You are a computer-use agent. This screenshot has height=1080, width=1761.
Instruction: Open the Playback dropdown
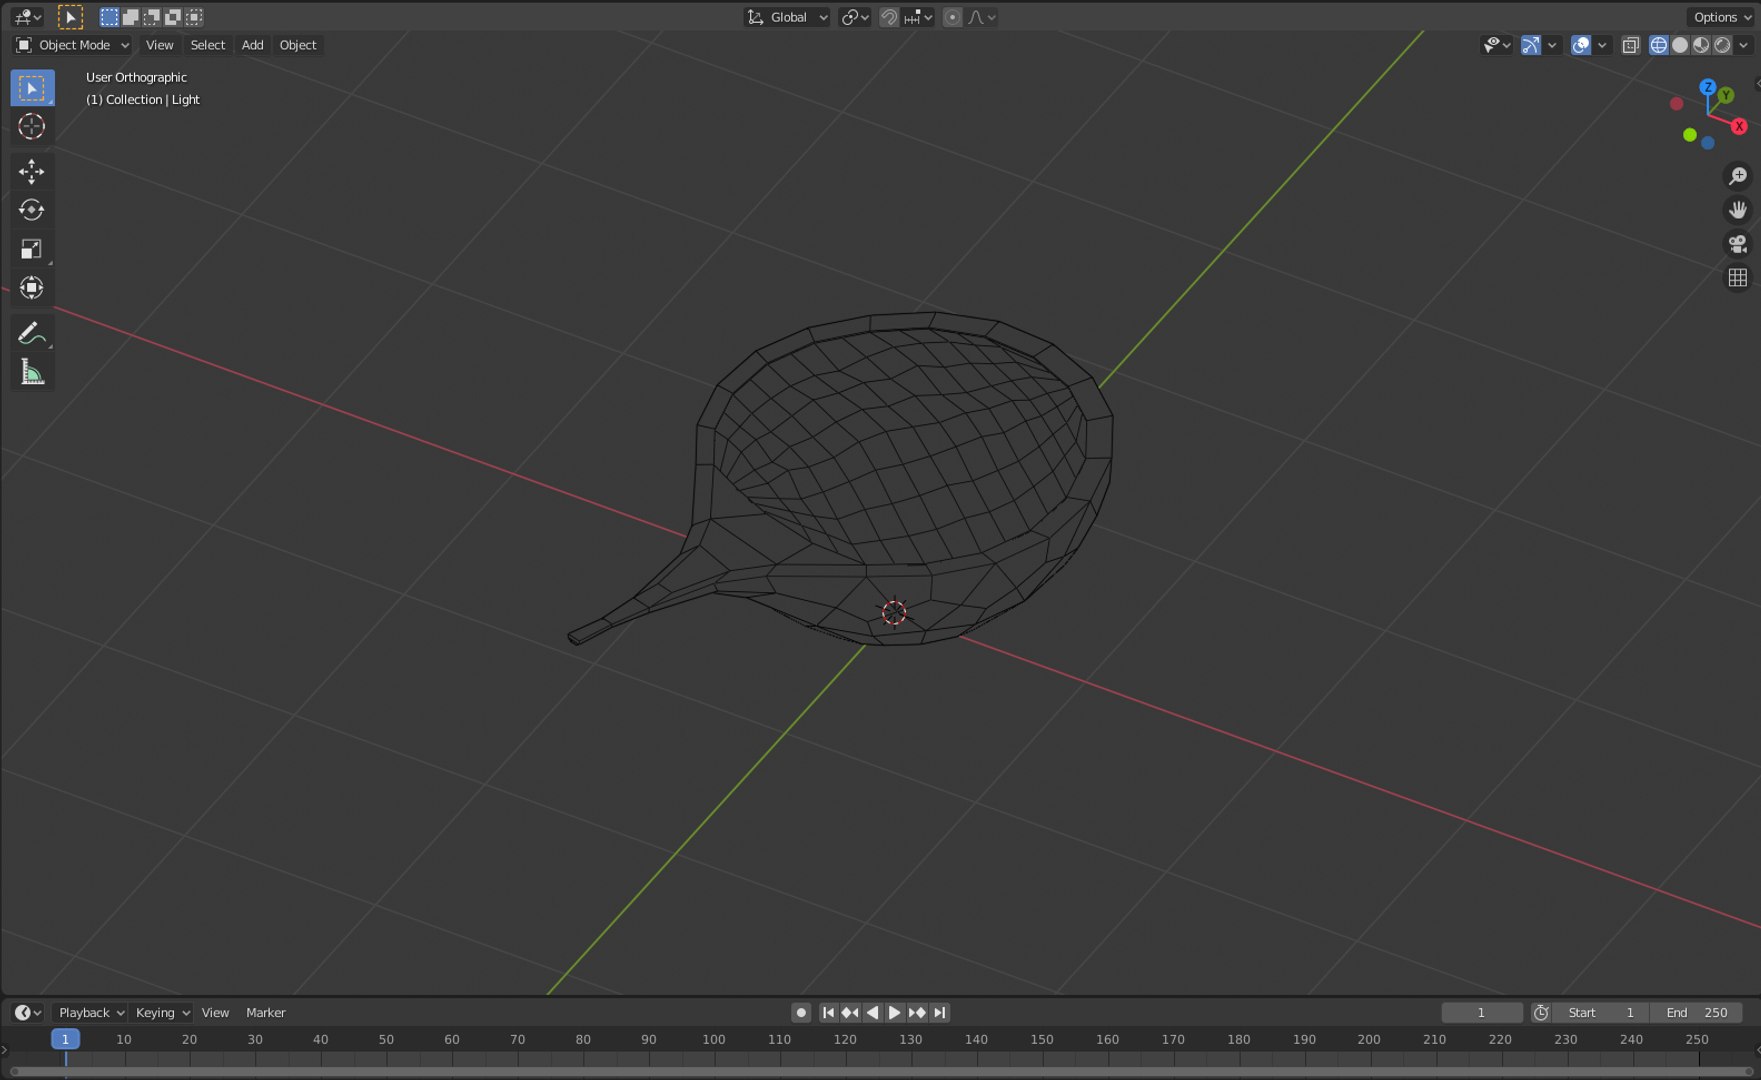pos(90,1013)
